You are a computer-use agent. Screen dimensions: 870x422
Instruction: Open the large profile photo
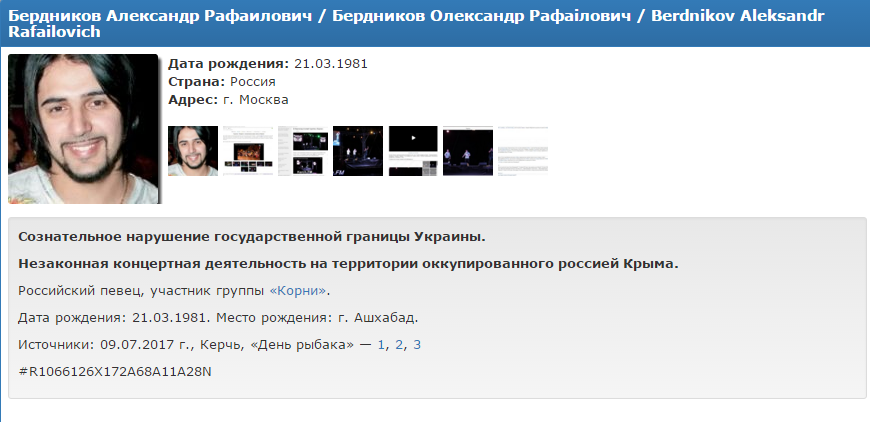click(83, 128)
